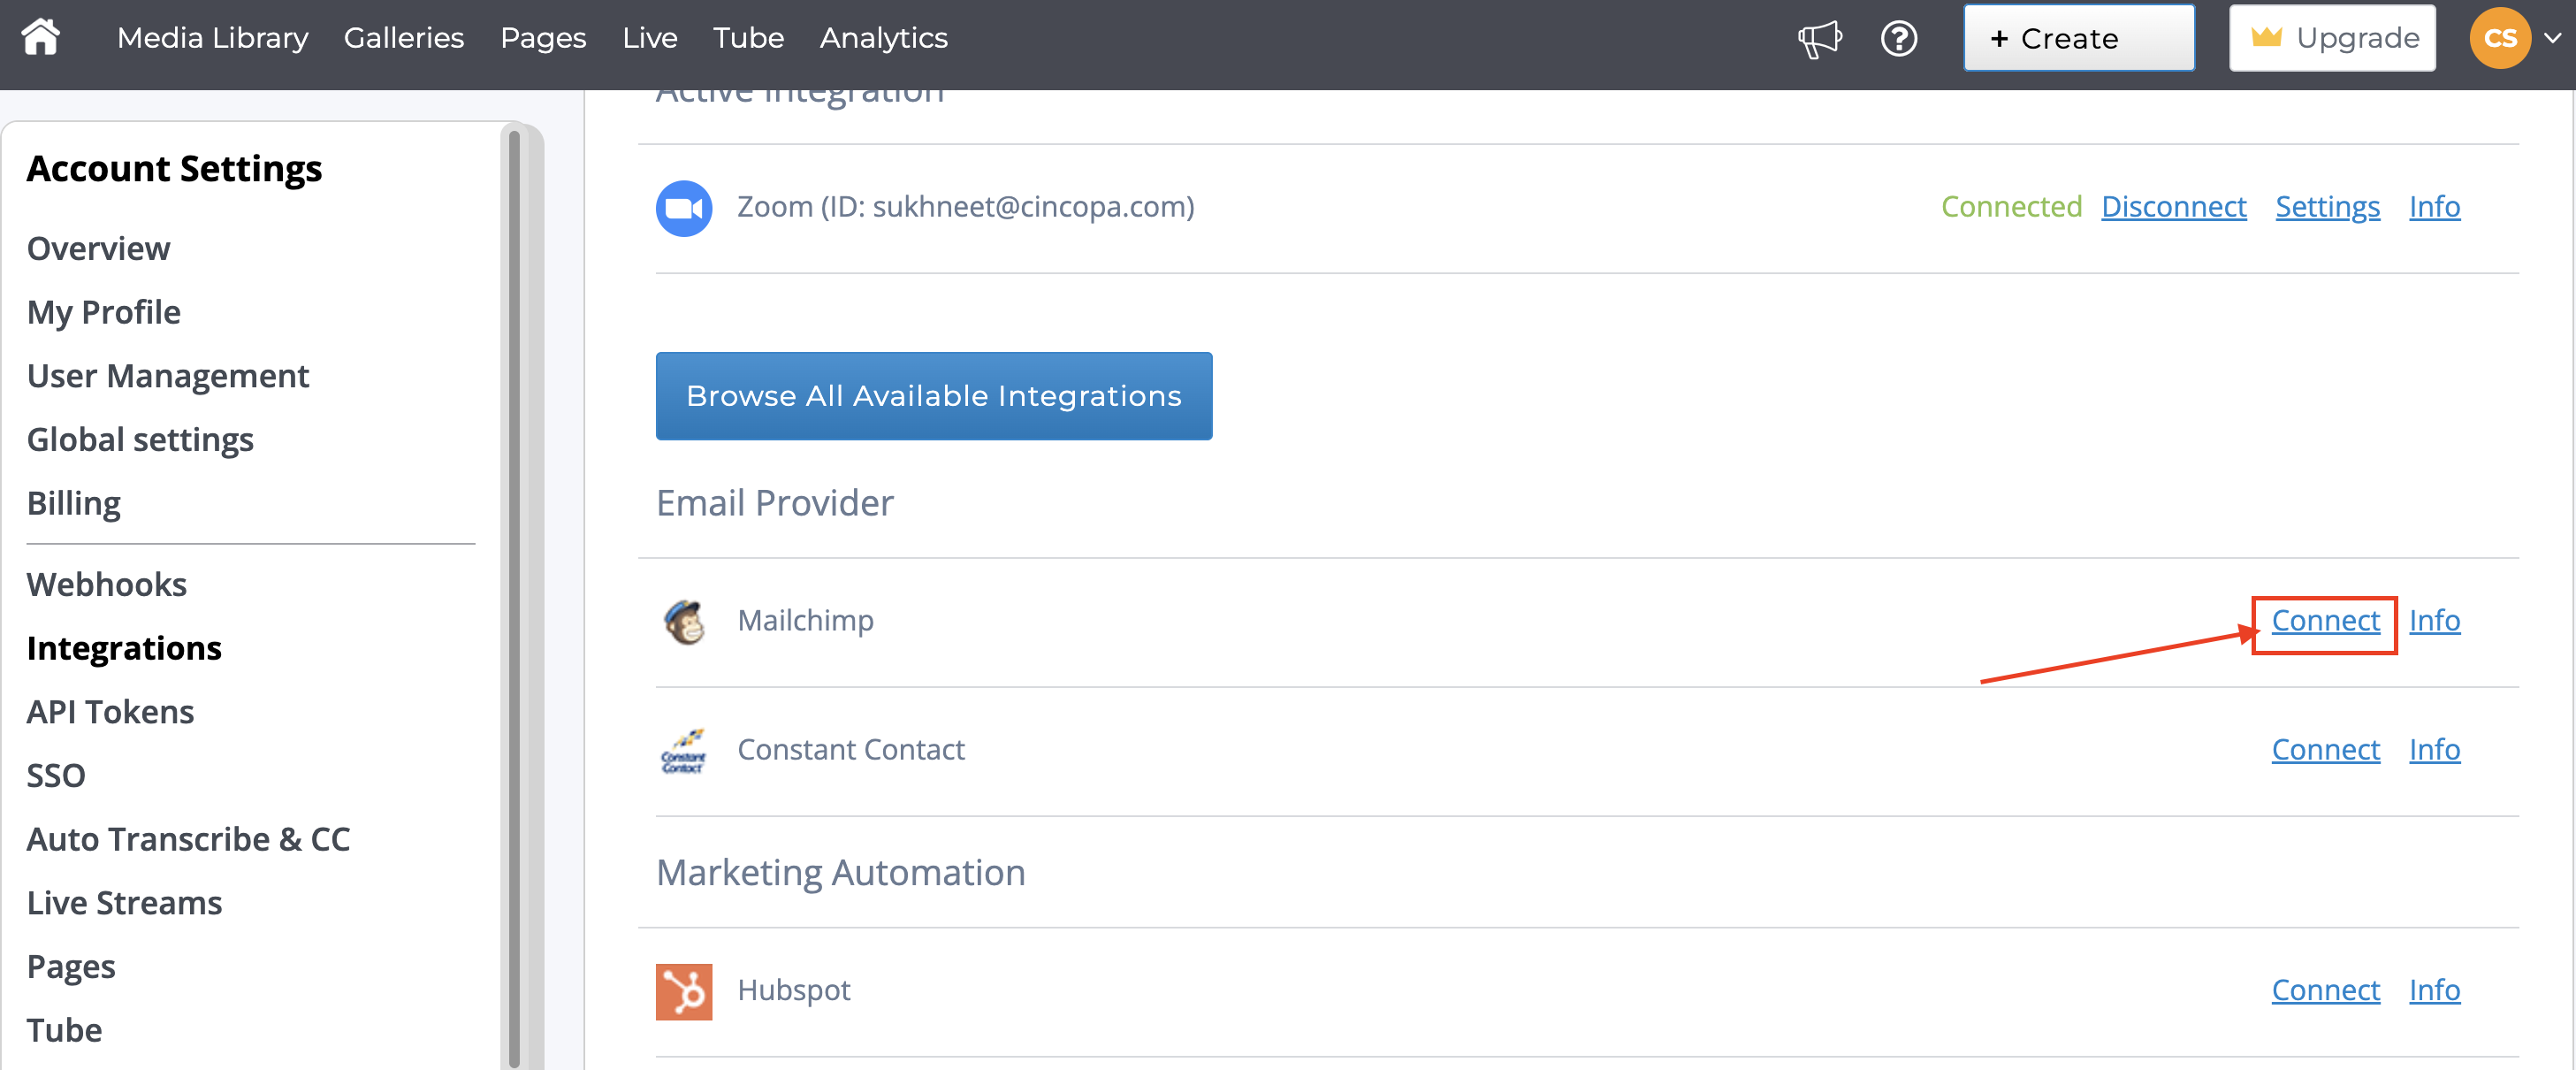Click the CS user avatar
The image size is (2576, 1070).
click(2499, 38)
